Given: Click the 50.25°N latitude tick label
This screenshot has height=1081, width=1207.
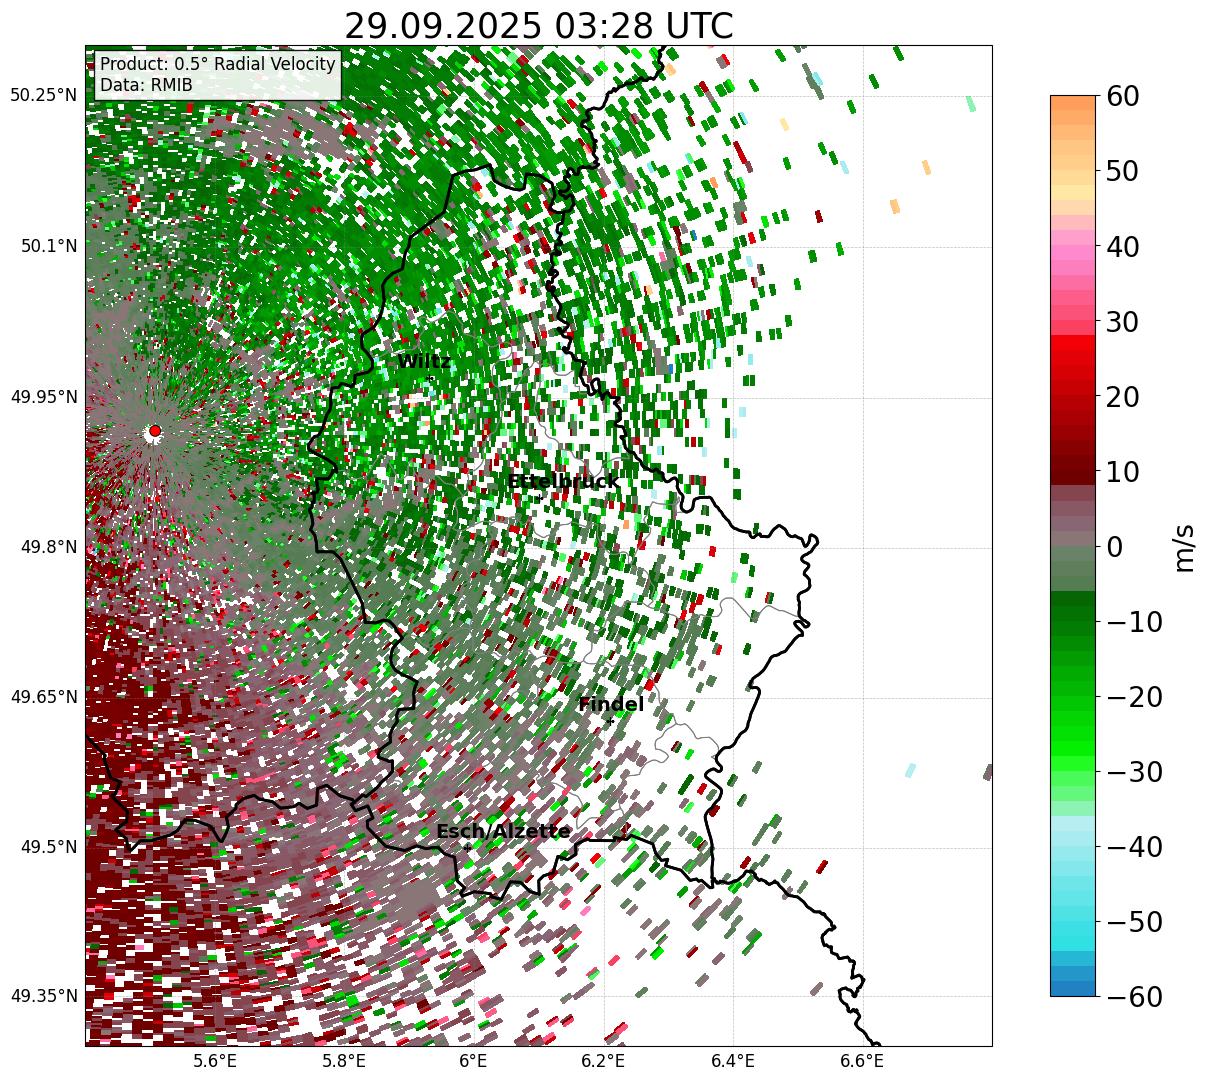Looking at the screenshot, I should tap(43, 96).
